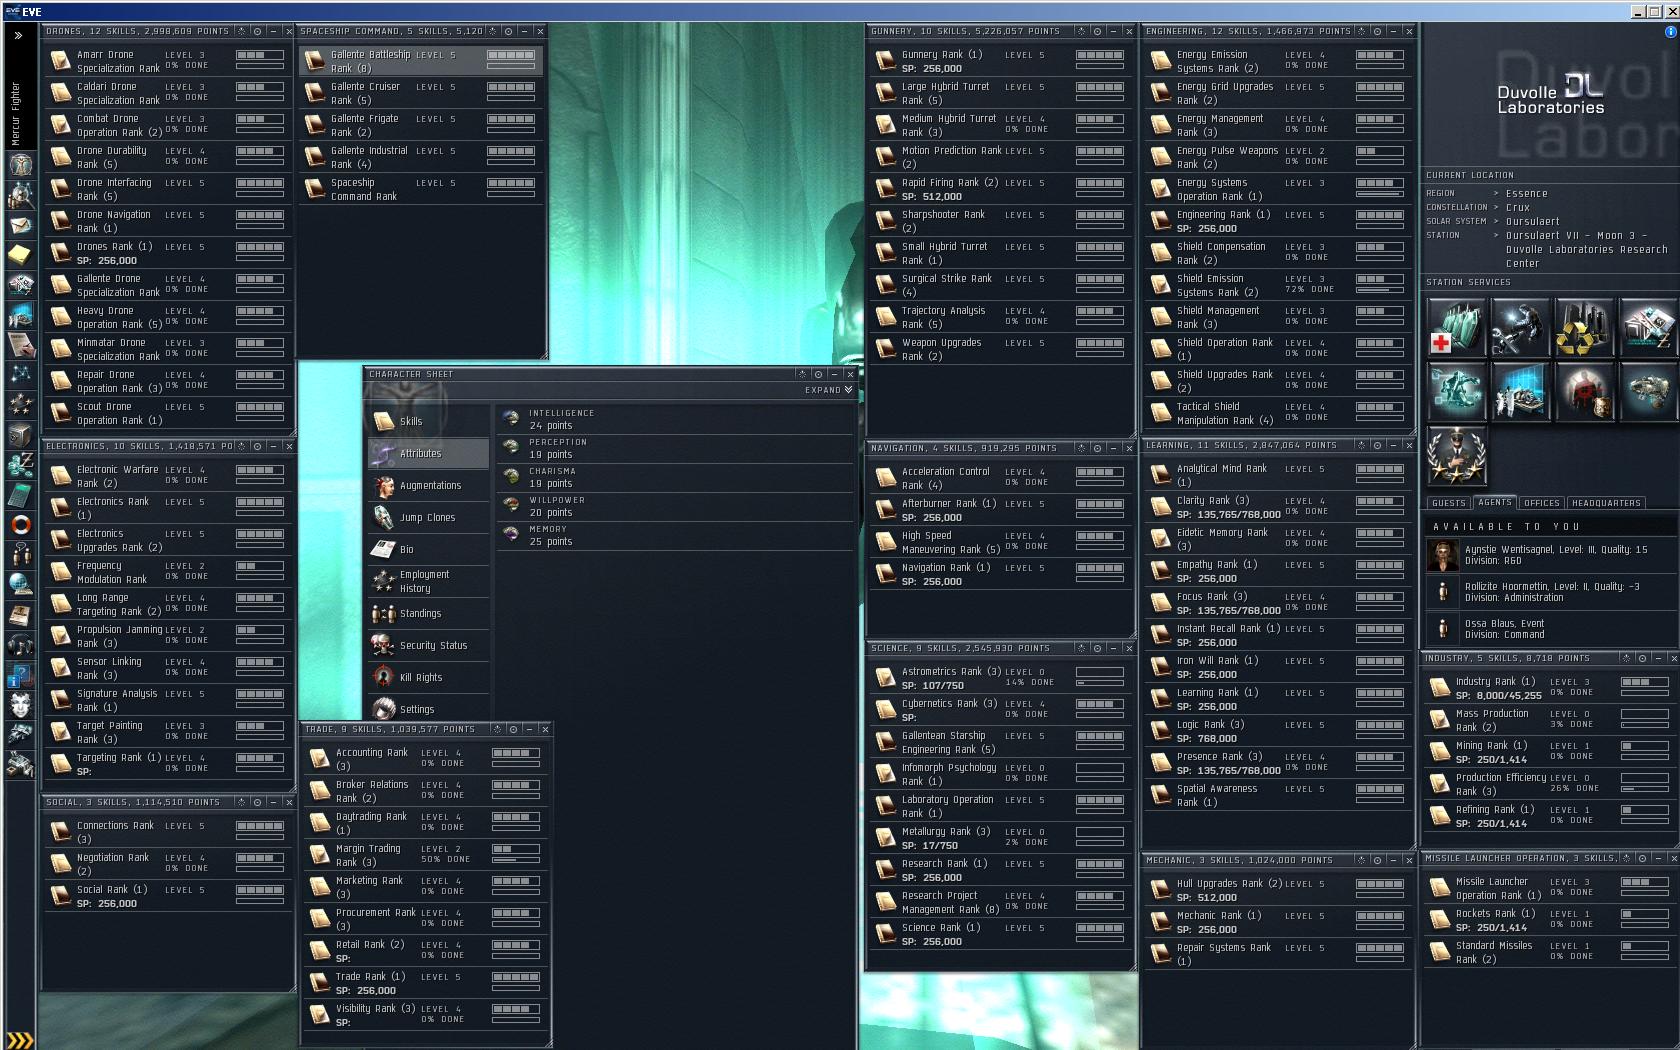Expand the sidebar with the double arrow

click(18, 35)
